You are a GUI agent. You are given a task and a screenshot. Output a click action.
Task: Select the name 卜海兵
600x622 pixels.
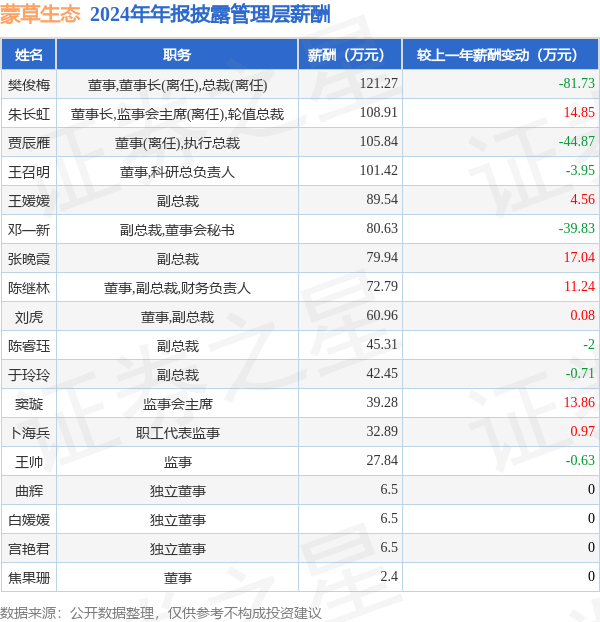(x=29, y=433)
